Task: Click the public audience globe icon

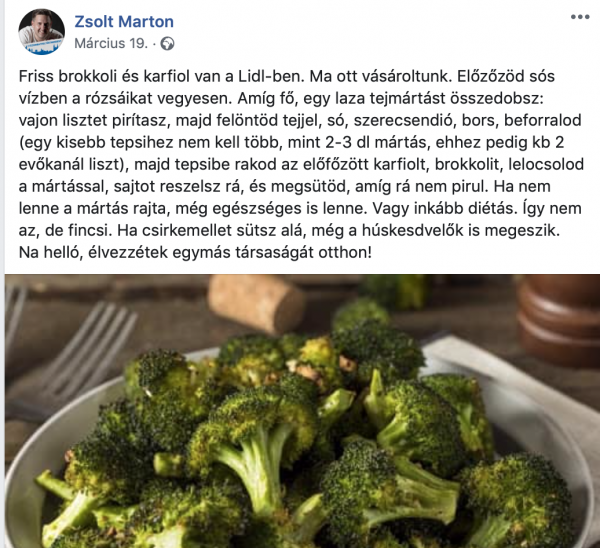Action: 167,44
